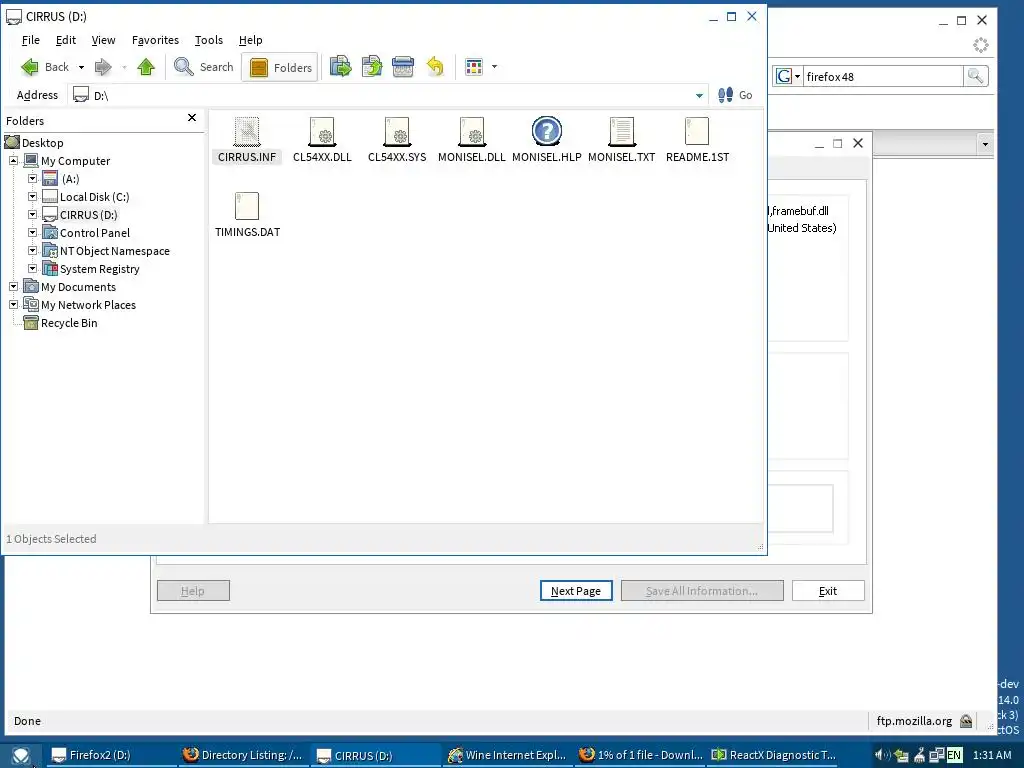Open the 1% of 1 file downloads taskbar item
1024x768 pixels.
click(x=641, y=755)
